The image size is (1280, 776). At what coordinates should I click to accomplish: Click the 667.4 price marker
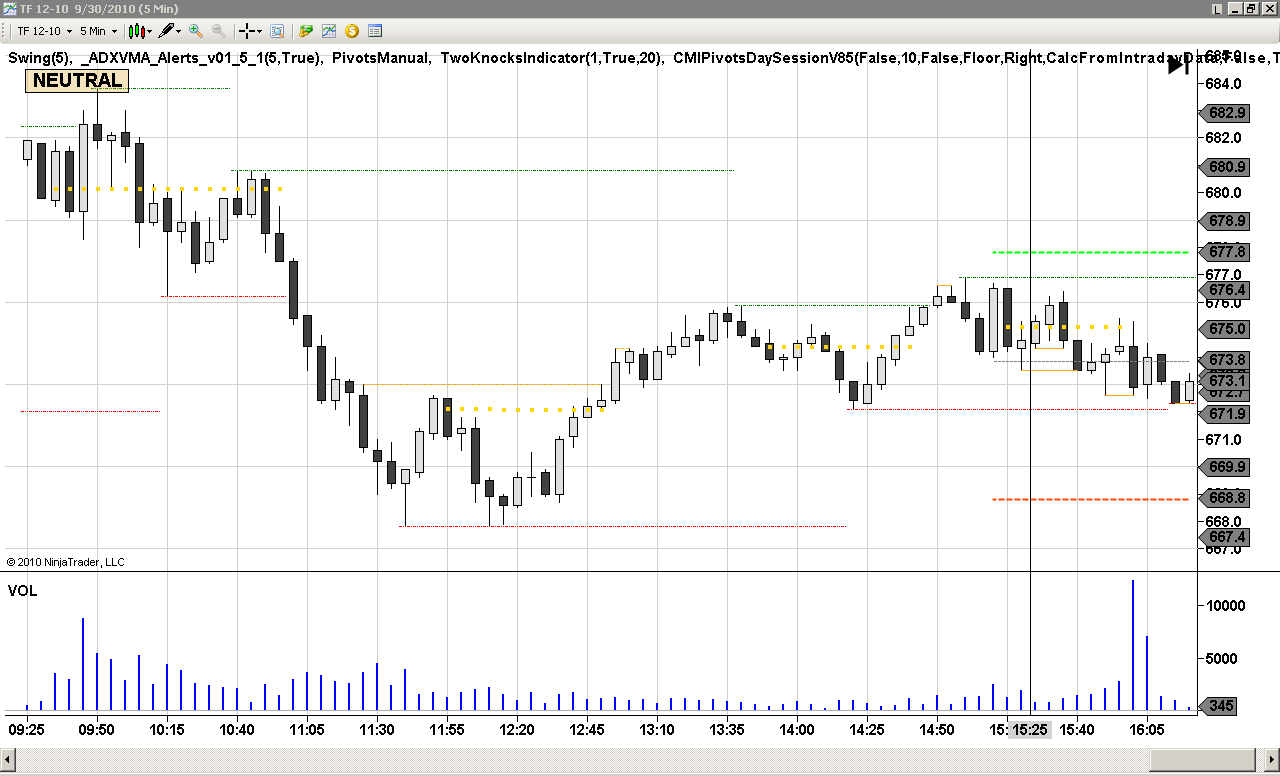tap(1226, 537)
